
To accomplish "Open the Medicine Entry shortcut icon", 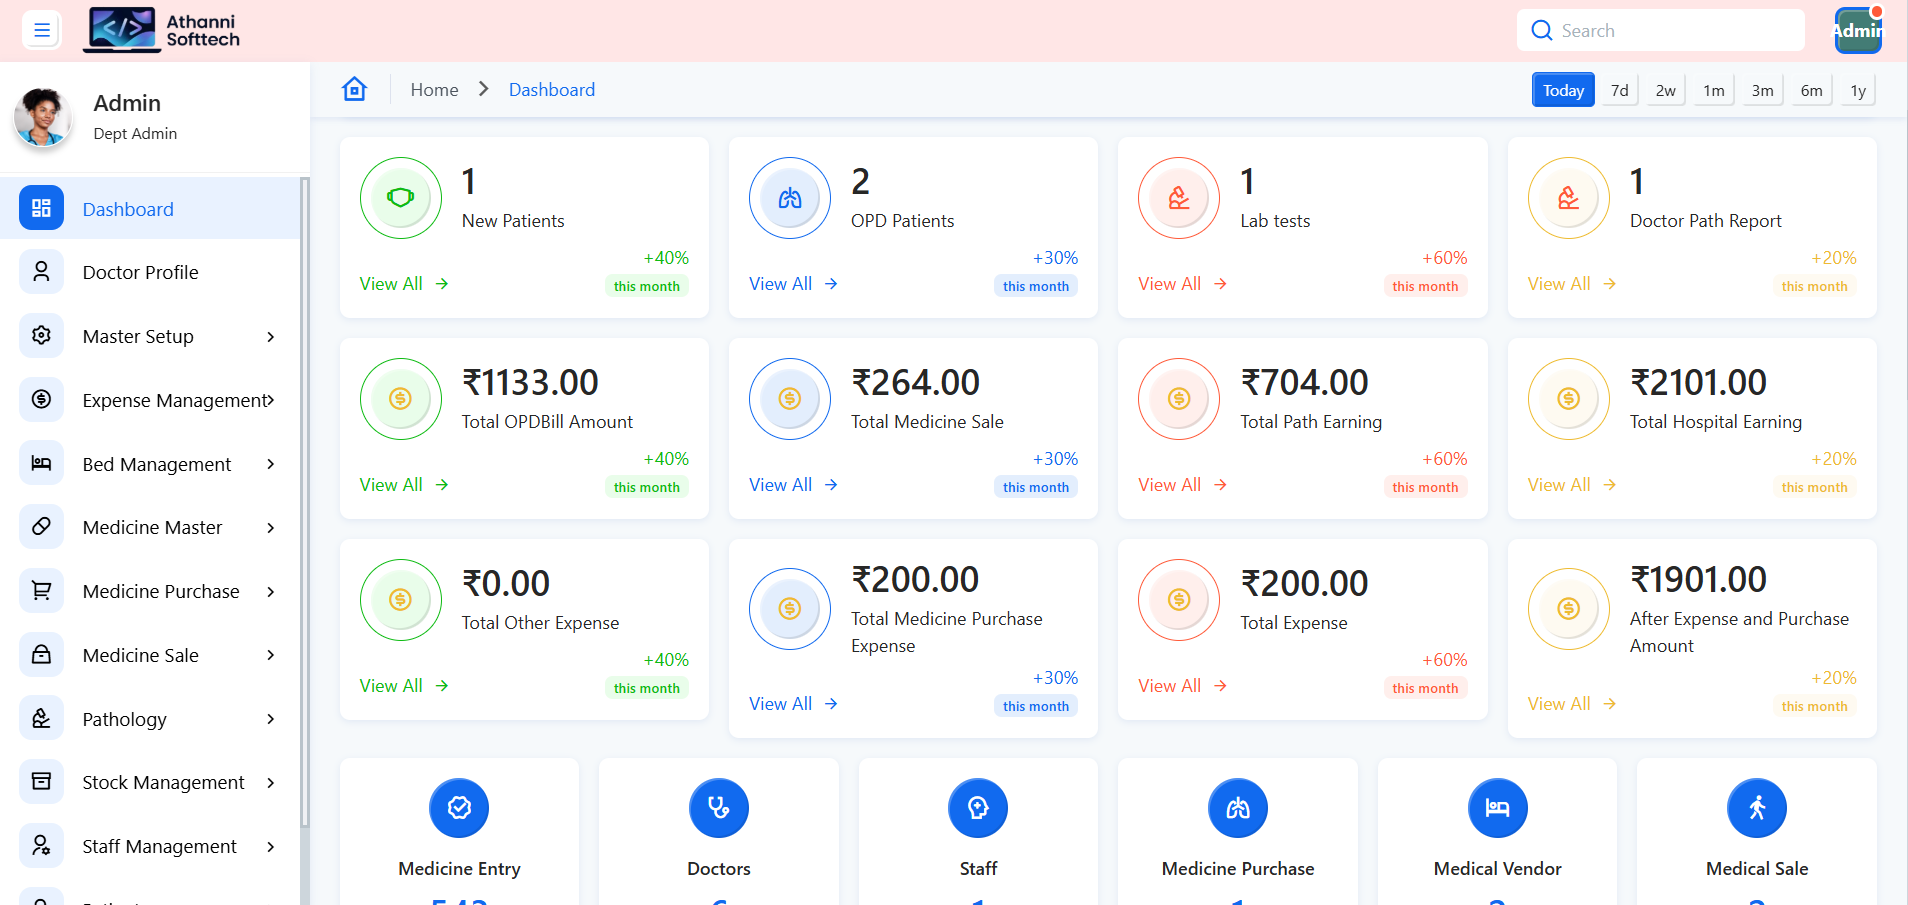I will click(x=458, y=808).
